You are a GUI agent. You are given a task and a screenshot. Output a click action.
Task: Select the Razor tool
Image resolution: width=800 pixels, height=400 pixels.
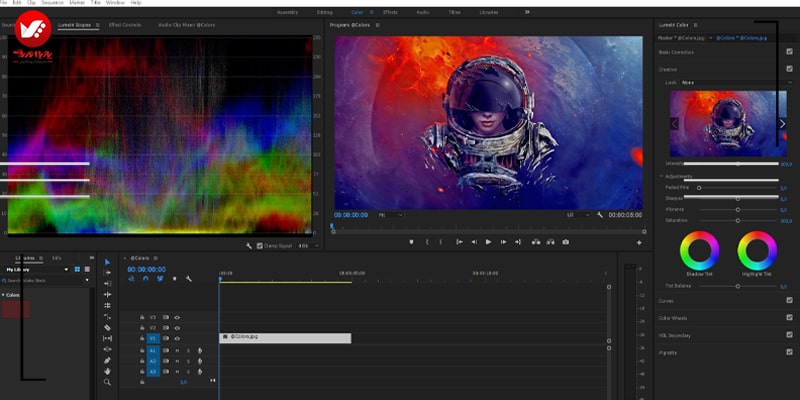click(107, 328)
